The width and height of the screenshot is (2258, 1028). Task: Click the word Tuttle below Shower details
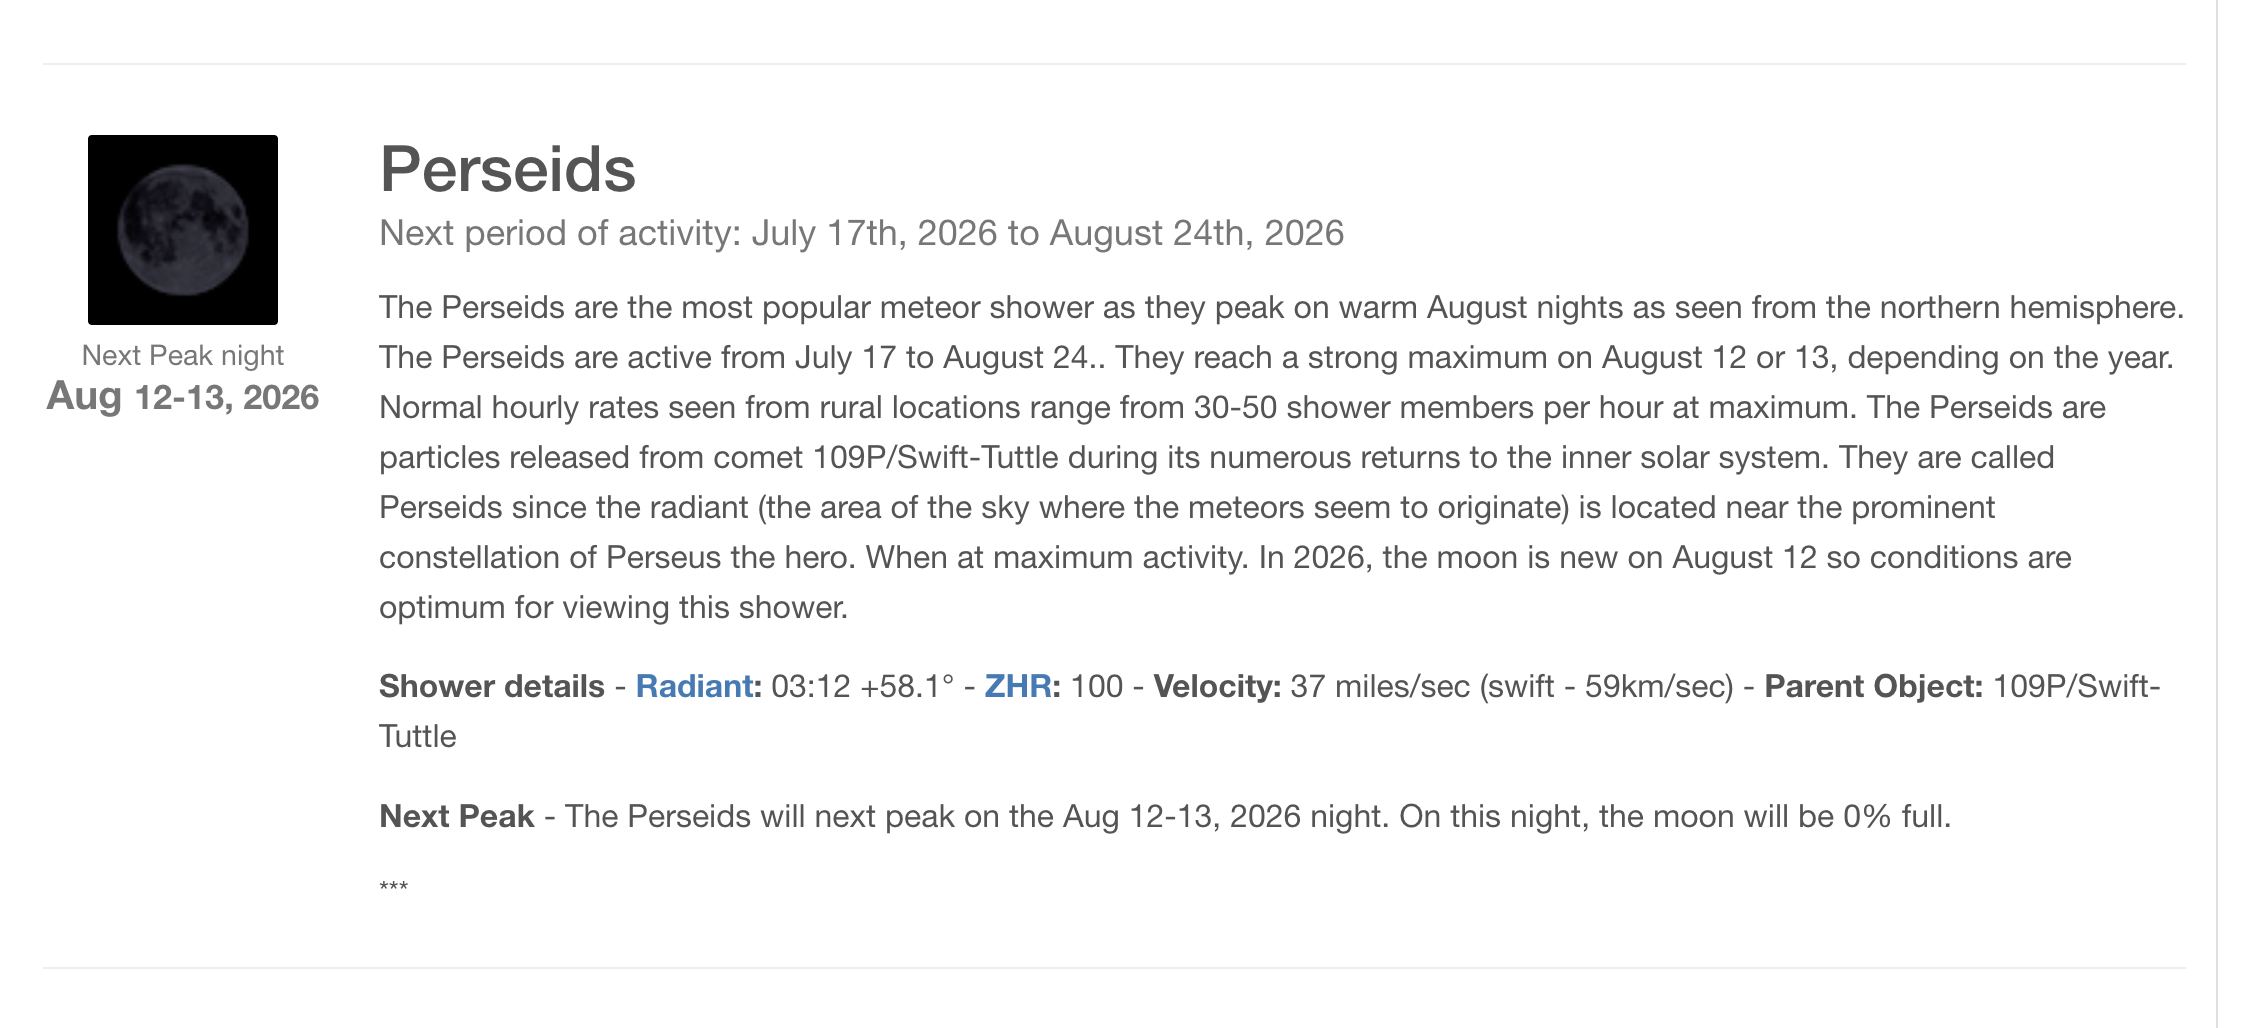(x=418, y=737)
